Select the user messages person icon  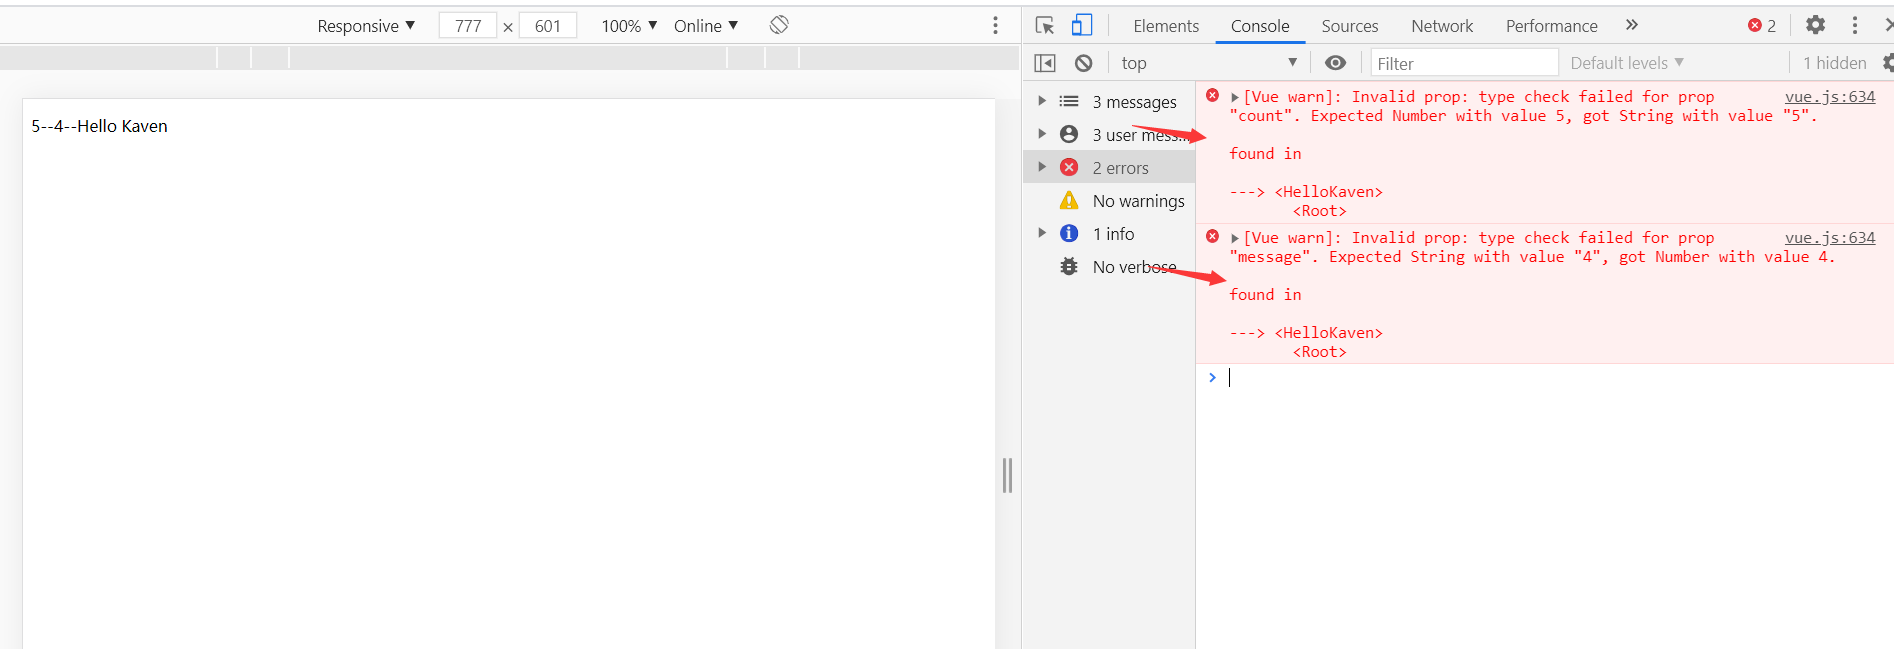click(x=1069, y=134)
